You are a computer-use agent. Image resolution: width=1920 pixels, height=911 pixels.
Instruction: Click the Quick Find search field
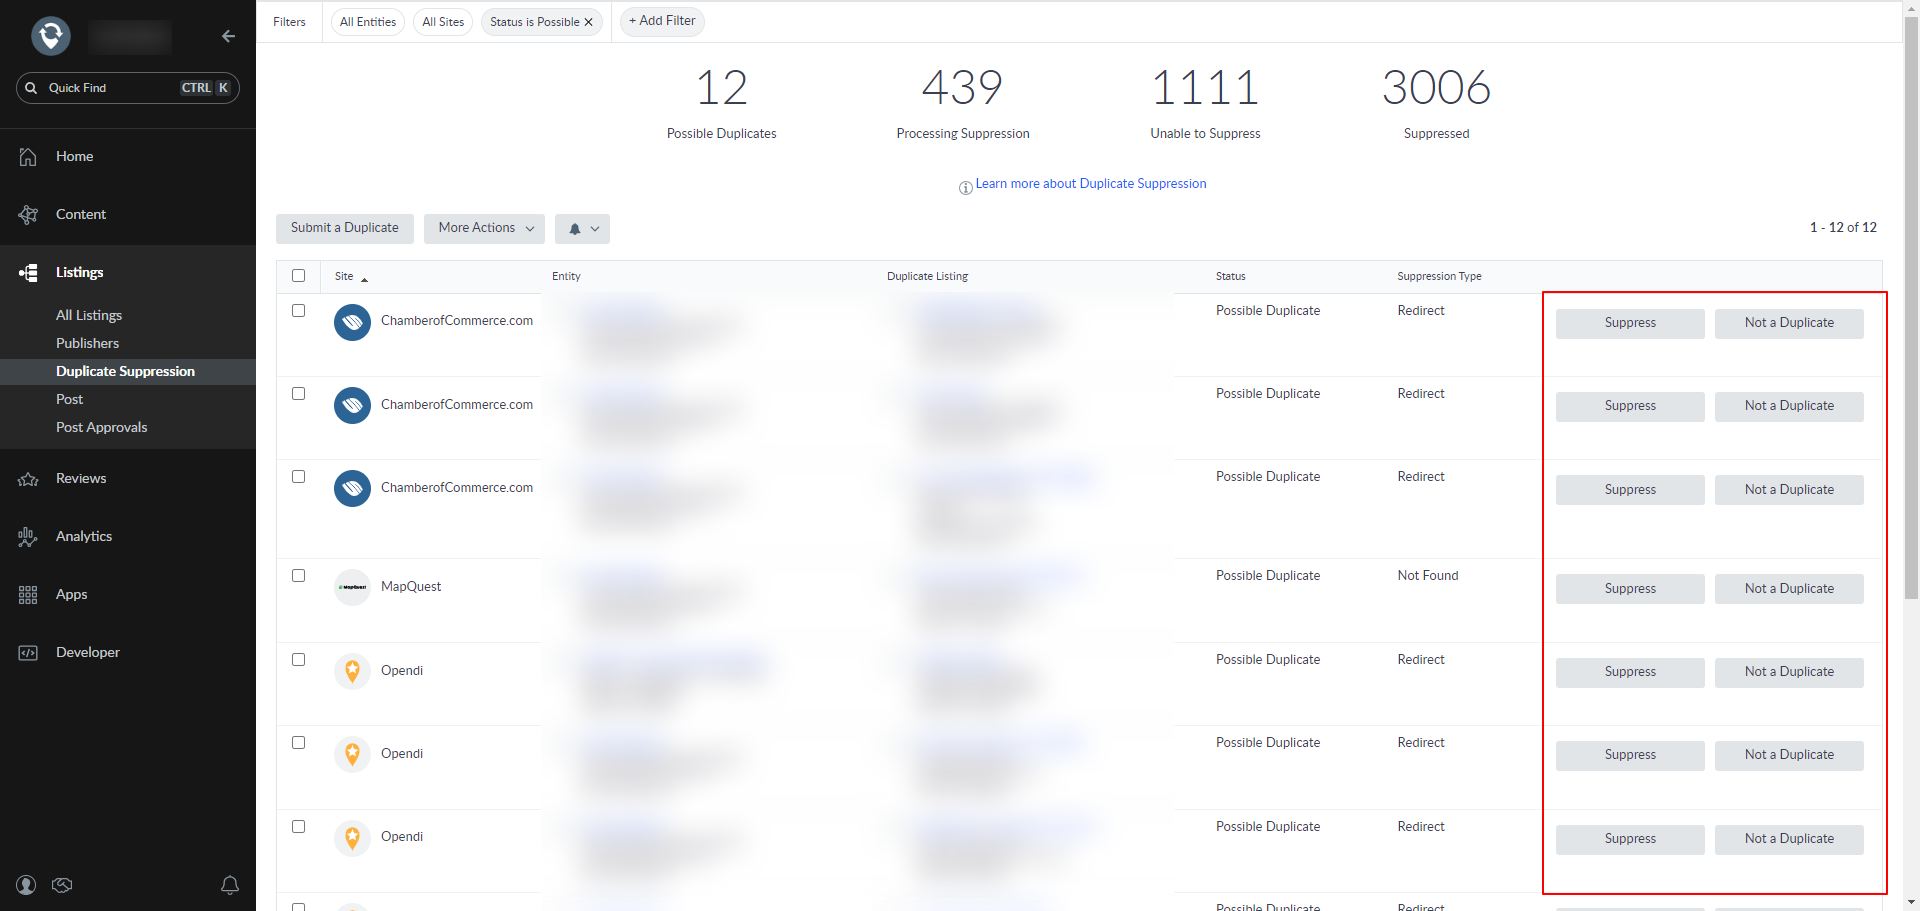coord(110,88)
